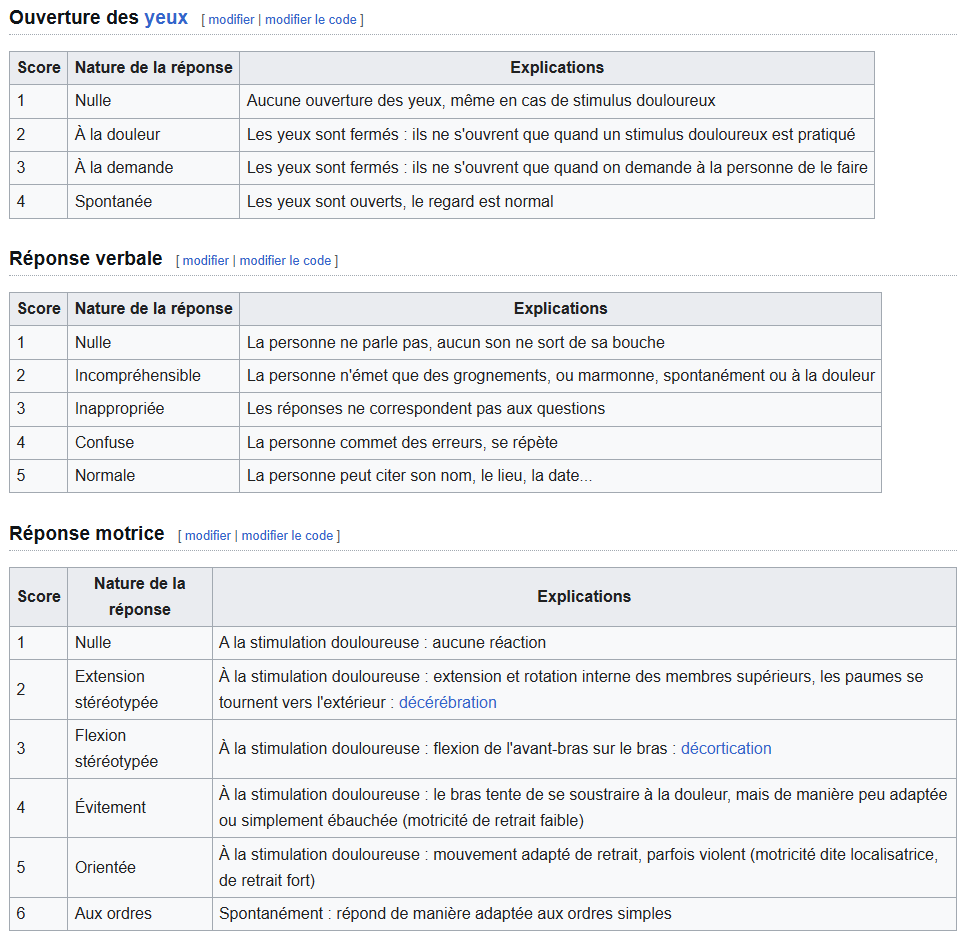The width and height of the screenshot is (962, 933).
Task: Click the 'Réponse motrice' section heading
Action: [86, 534]
